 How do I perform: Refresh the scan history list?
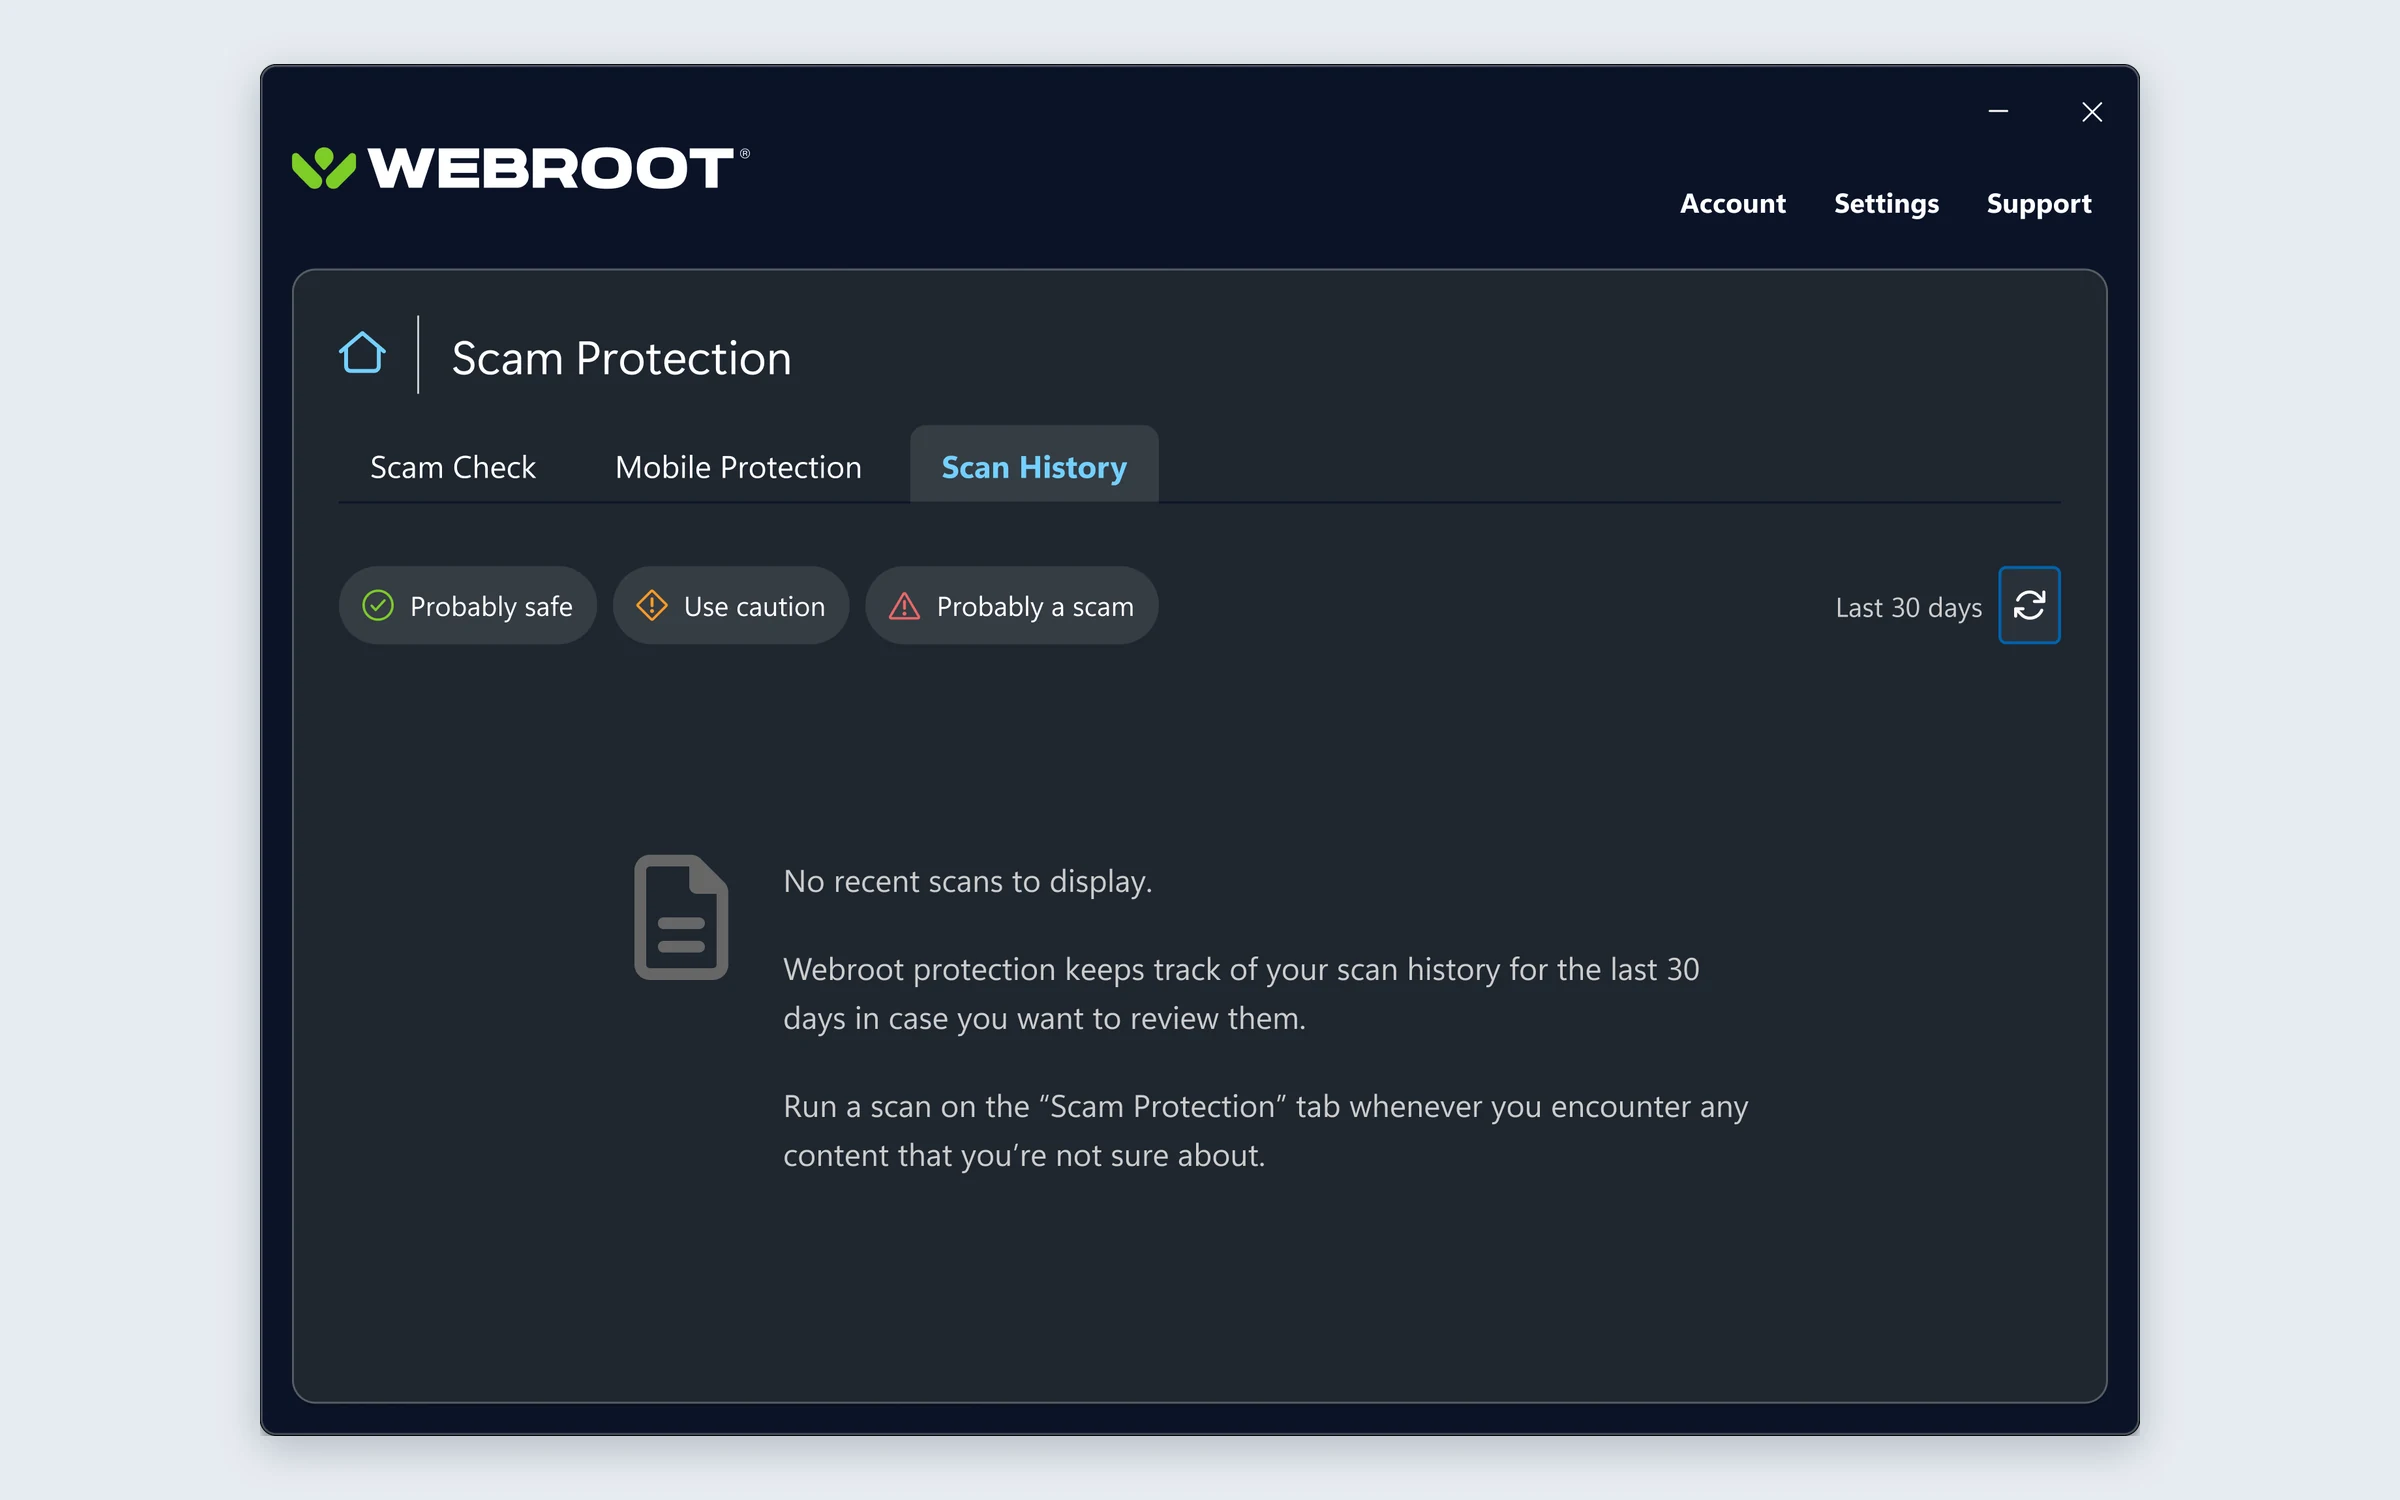coord(2029,605)
